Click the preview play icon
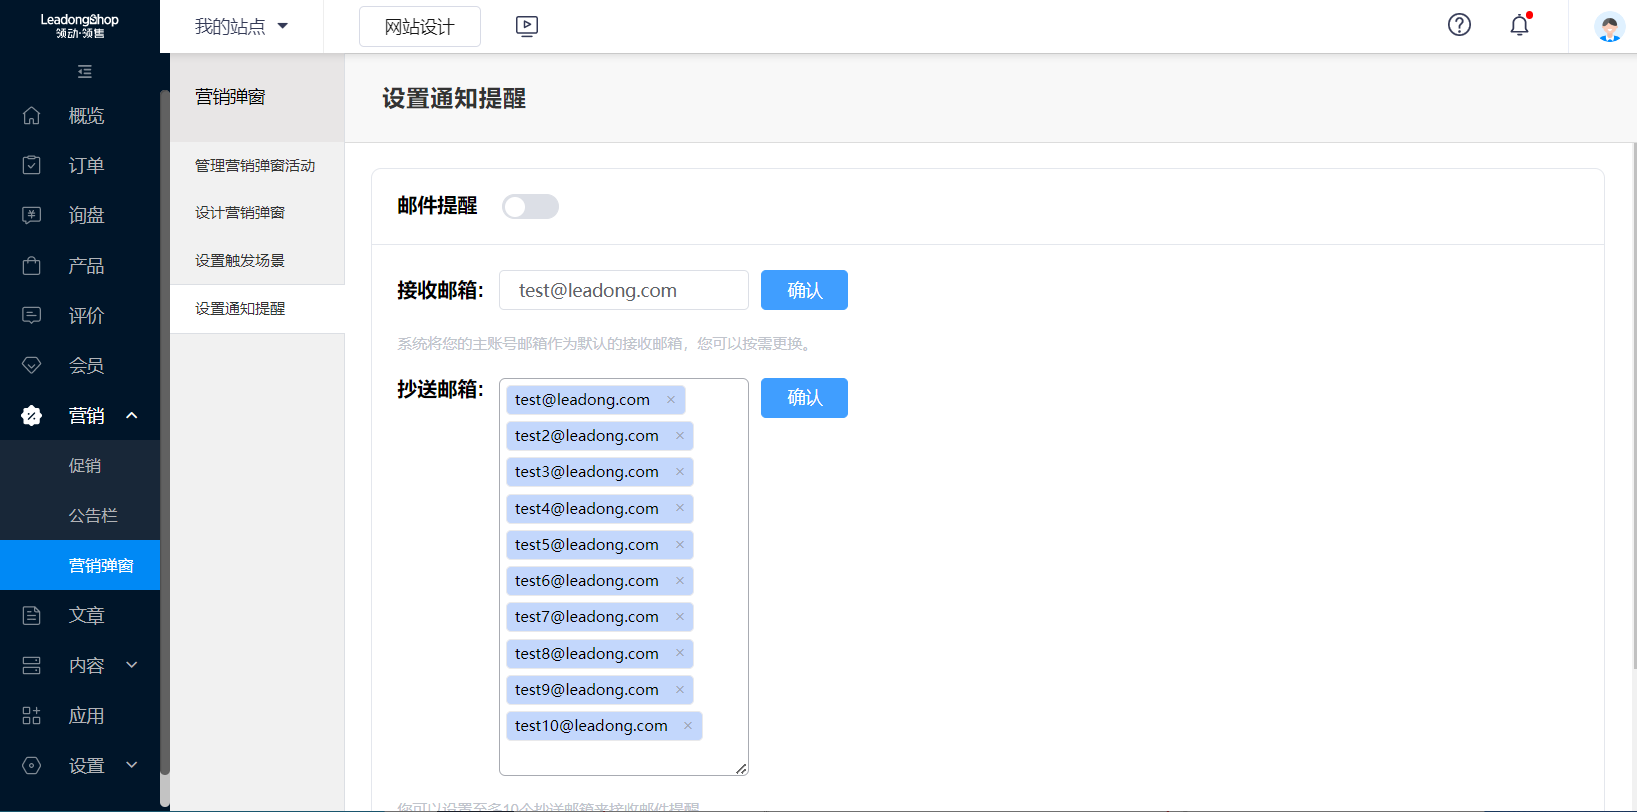This screenshot has width=1637, height=812. tap(527, 27)
